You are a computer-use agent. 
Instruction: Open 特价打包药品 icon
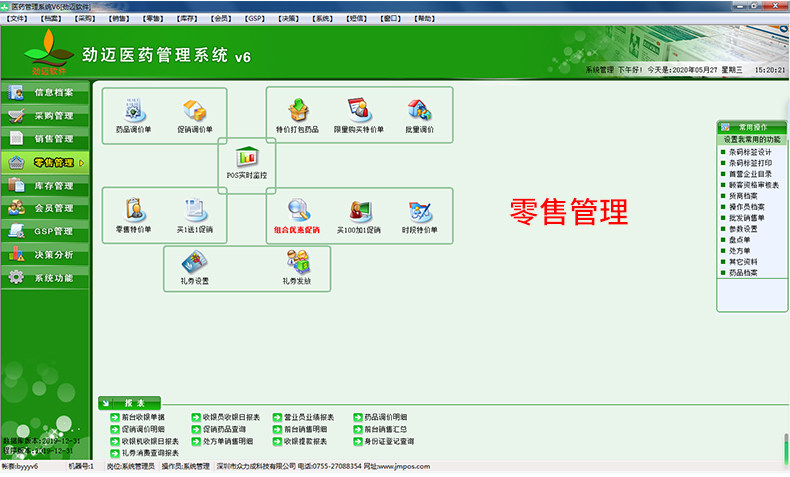pyautogui.click(x=298, y=110)
